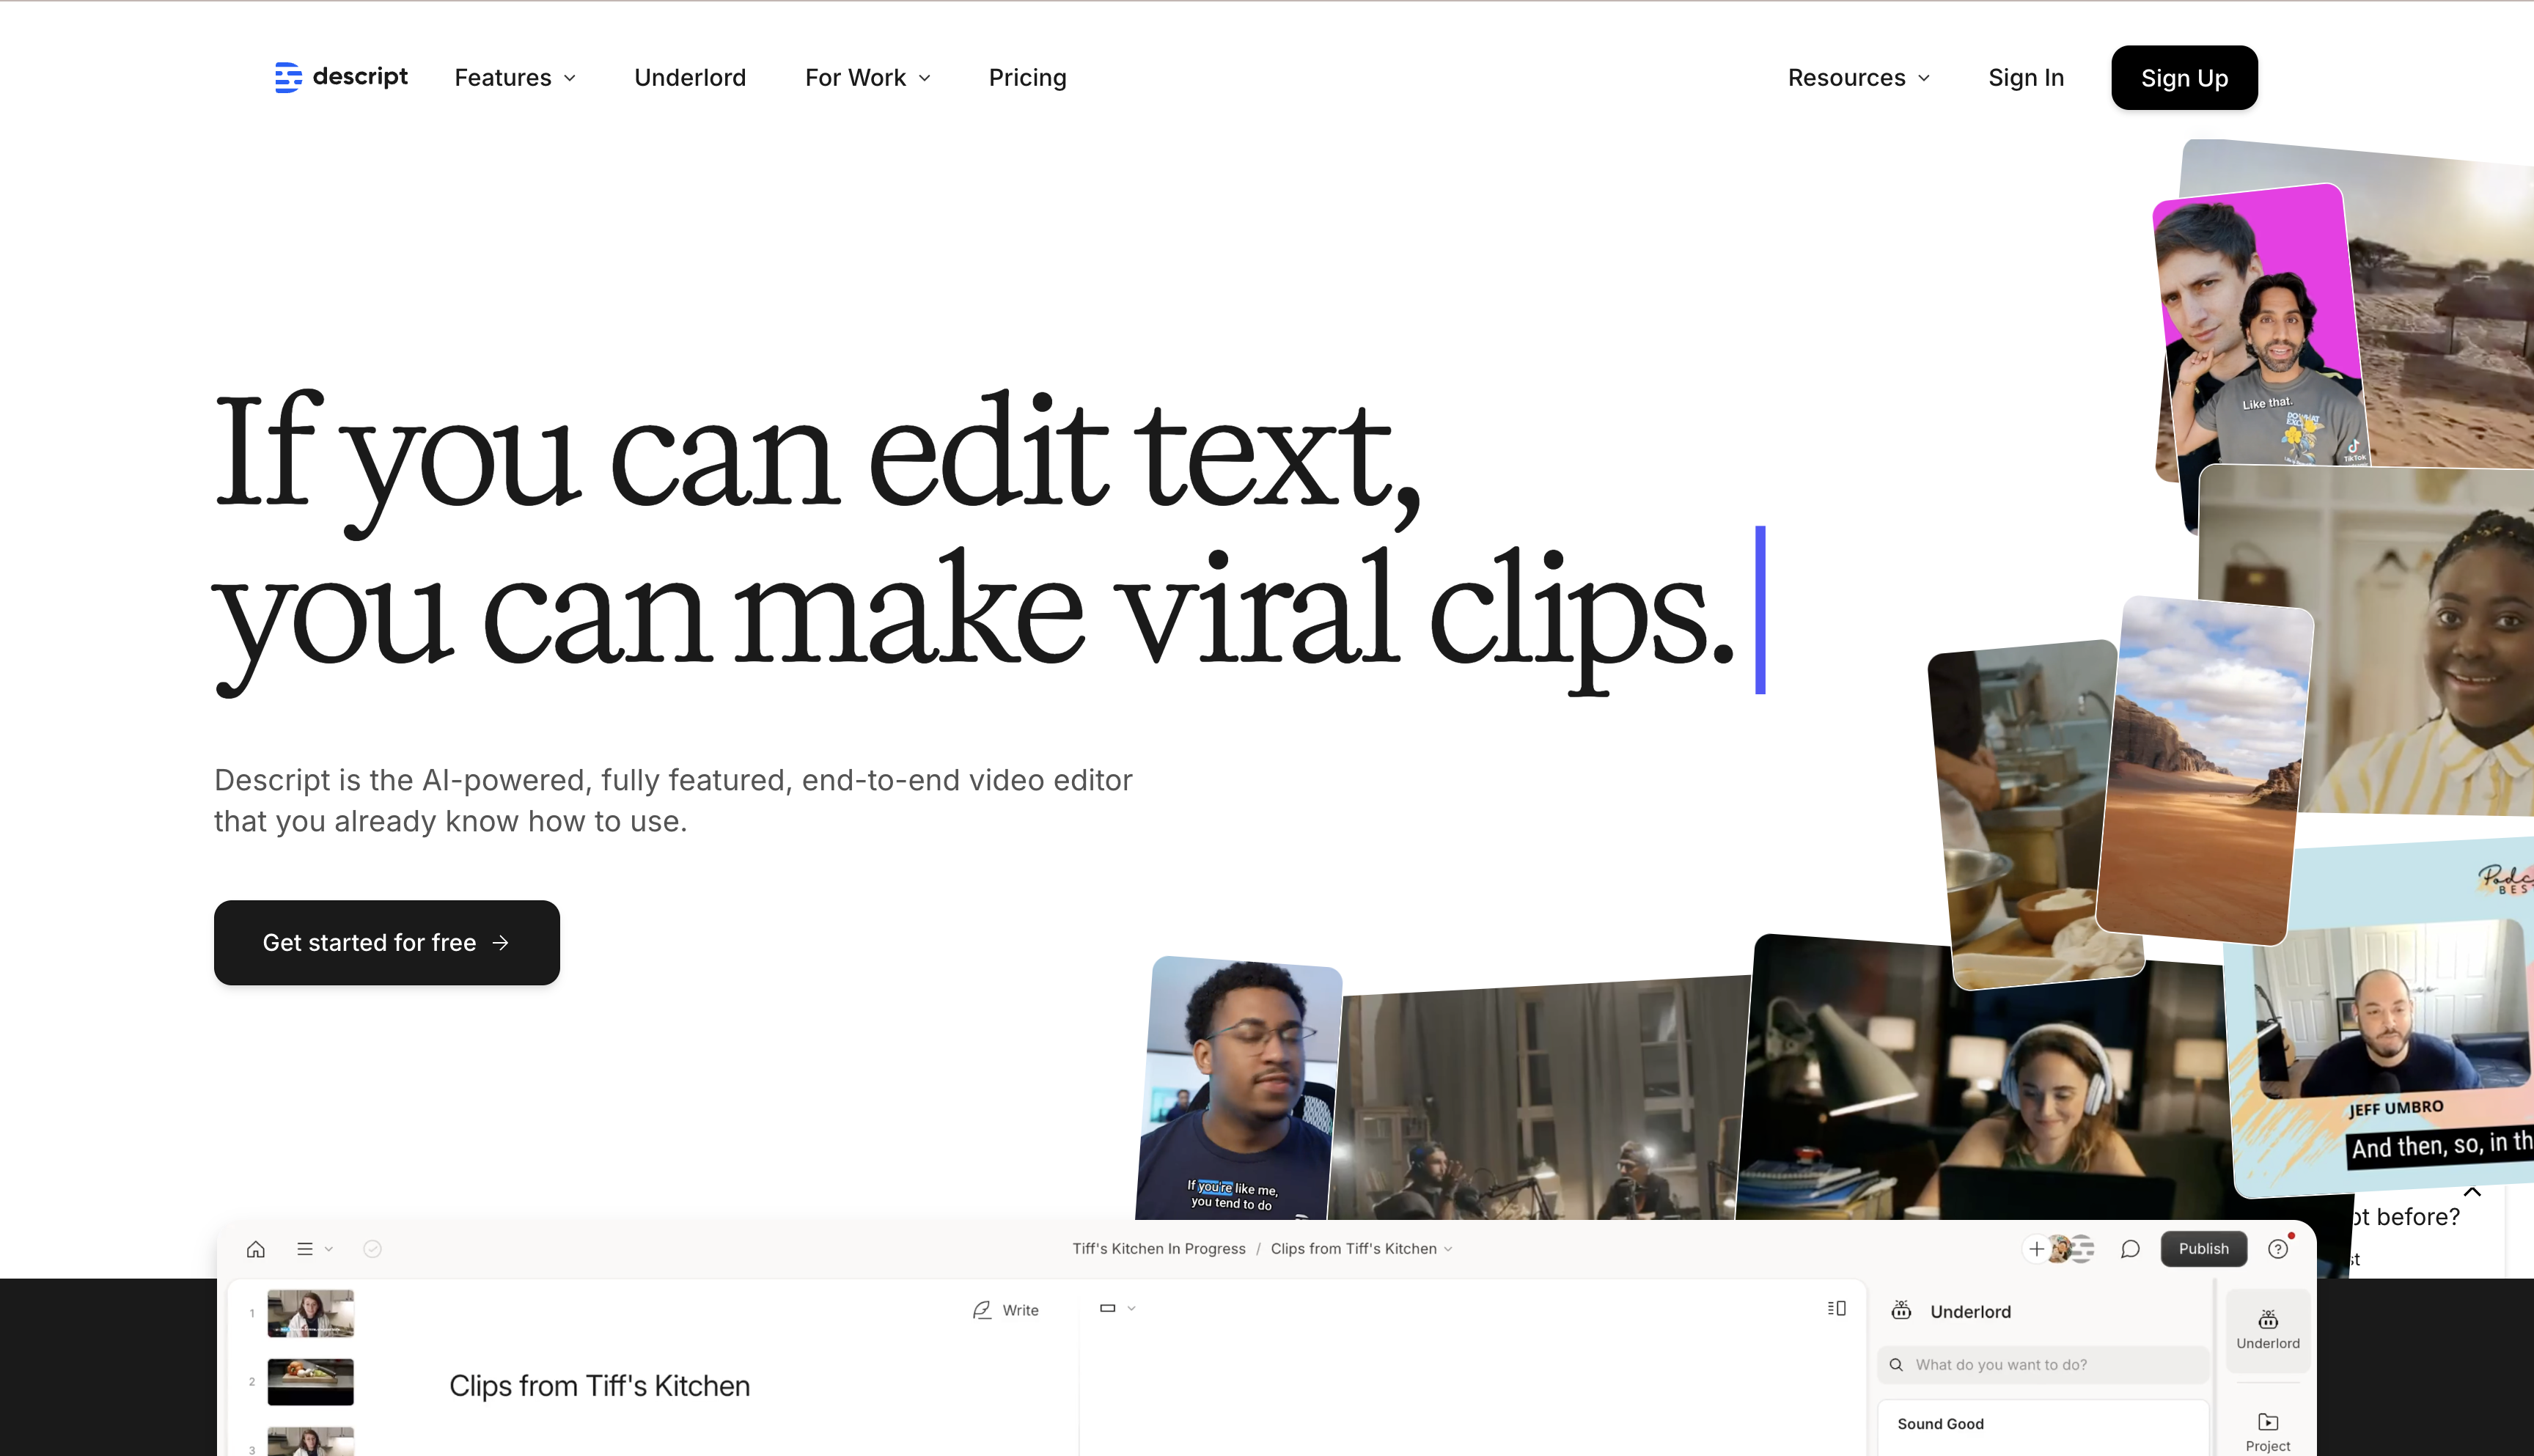Click the help question mark icon

(x=2278, y=1249)
